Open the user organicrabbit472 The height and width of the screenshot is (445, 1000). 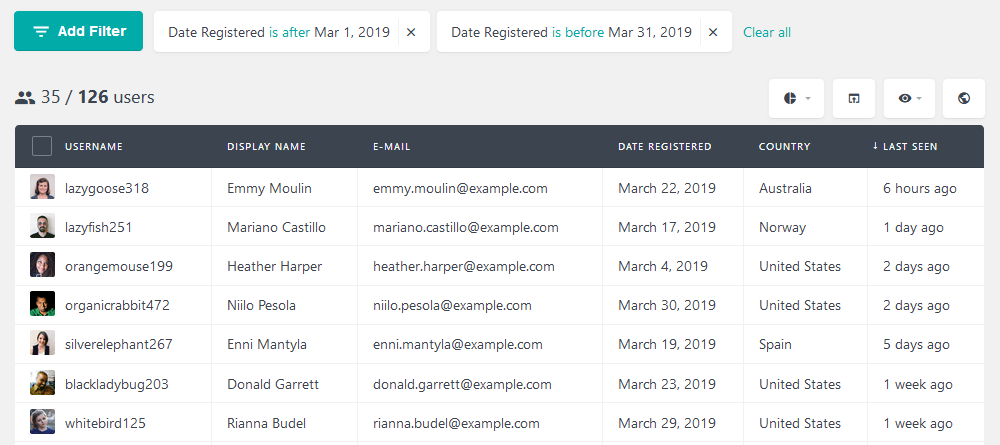pos(117,305)
